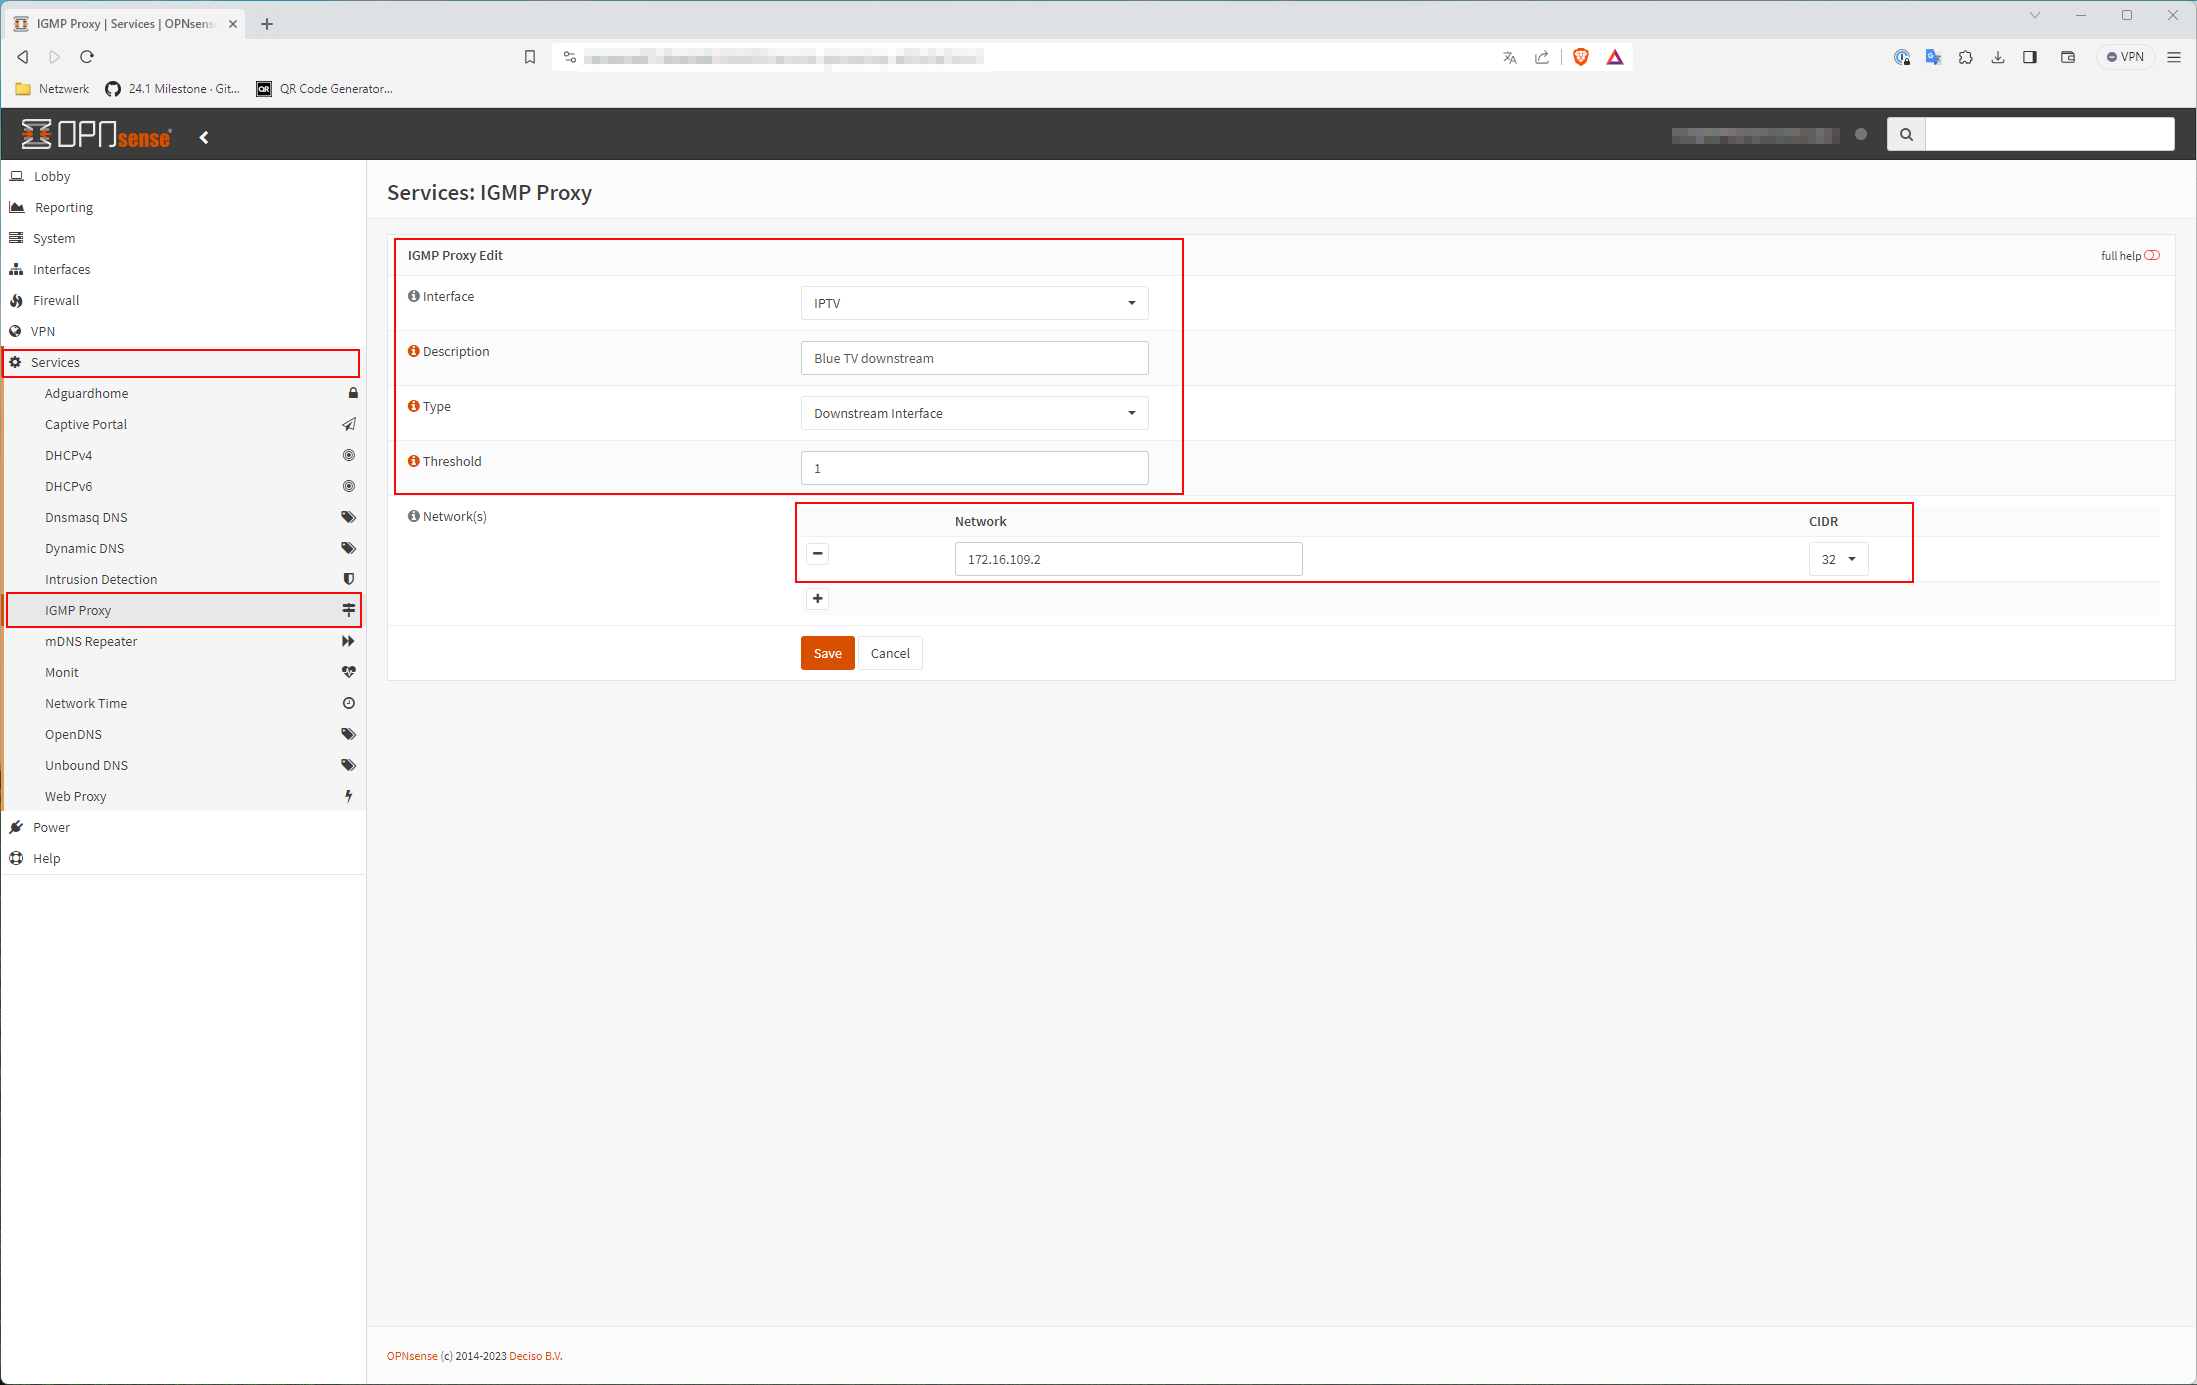Click the mDNS Repeater sidebar icon
This screenshot has height=1385, width=2197.
click(x=348, y=640)
